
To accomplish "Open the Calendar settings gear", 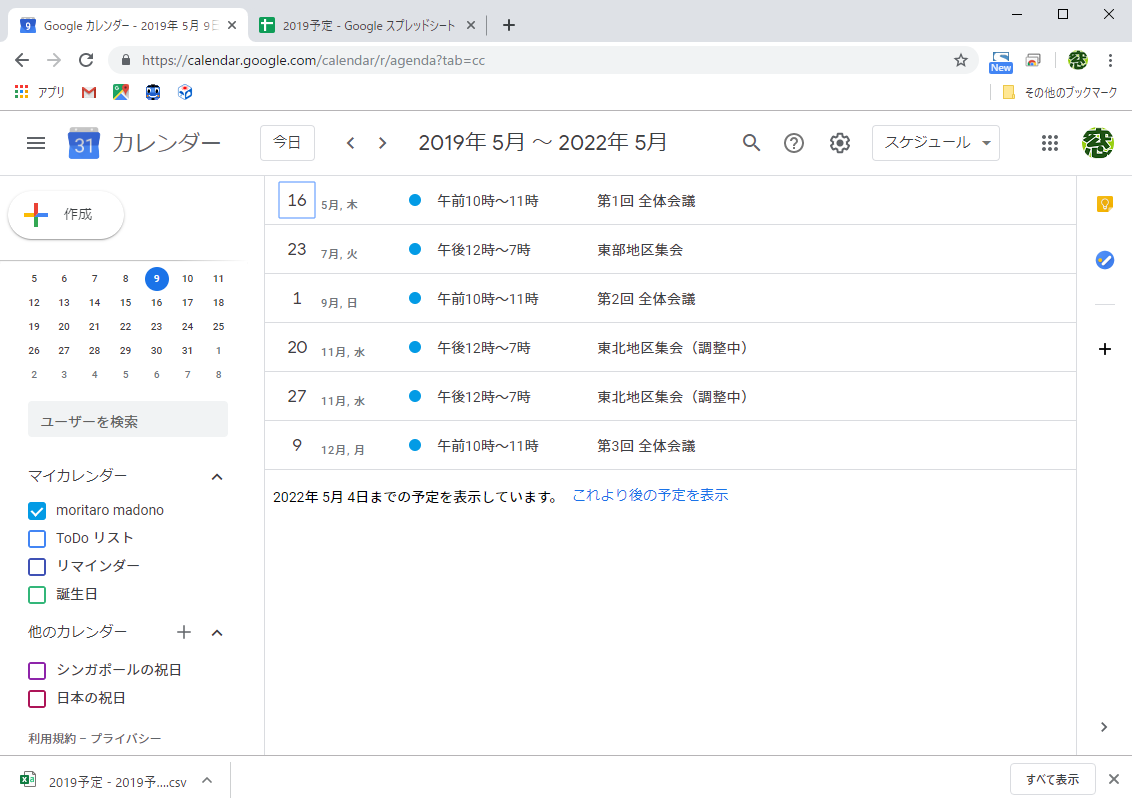I will [x=839, y=143].
